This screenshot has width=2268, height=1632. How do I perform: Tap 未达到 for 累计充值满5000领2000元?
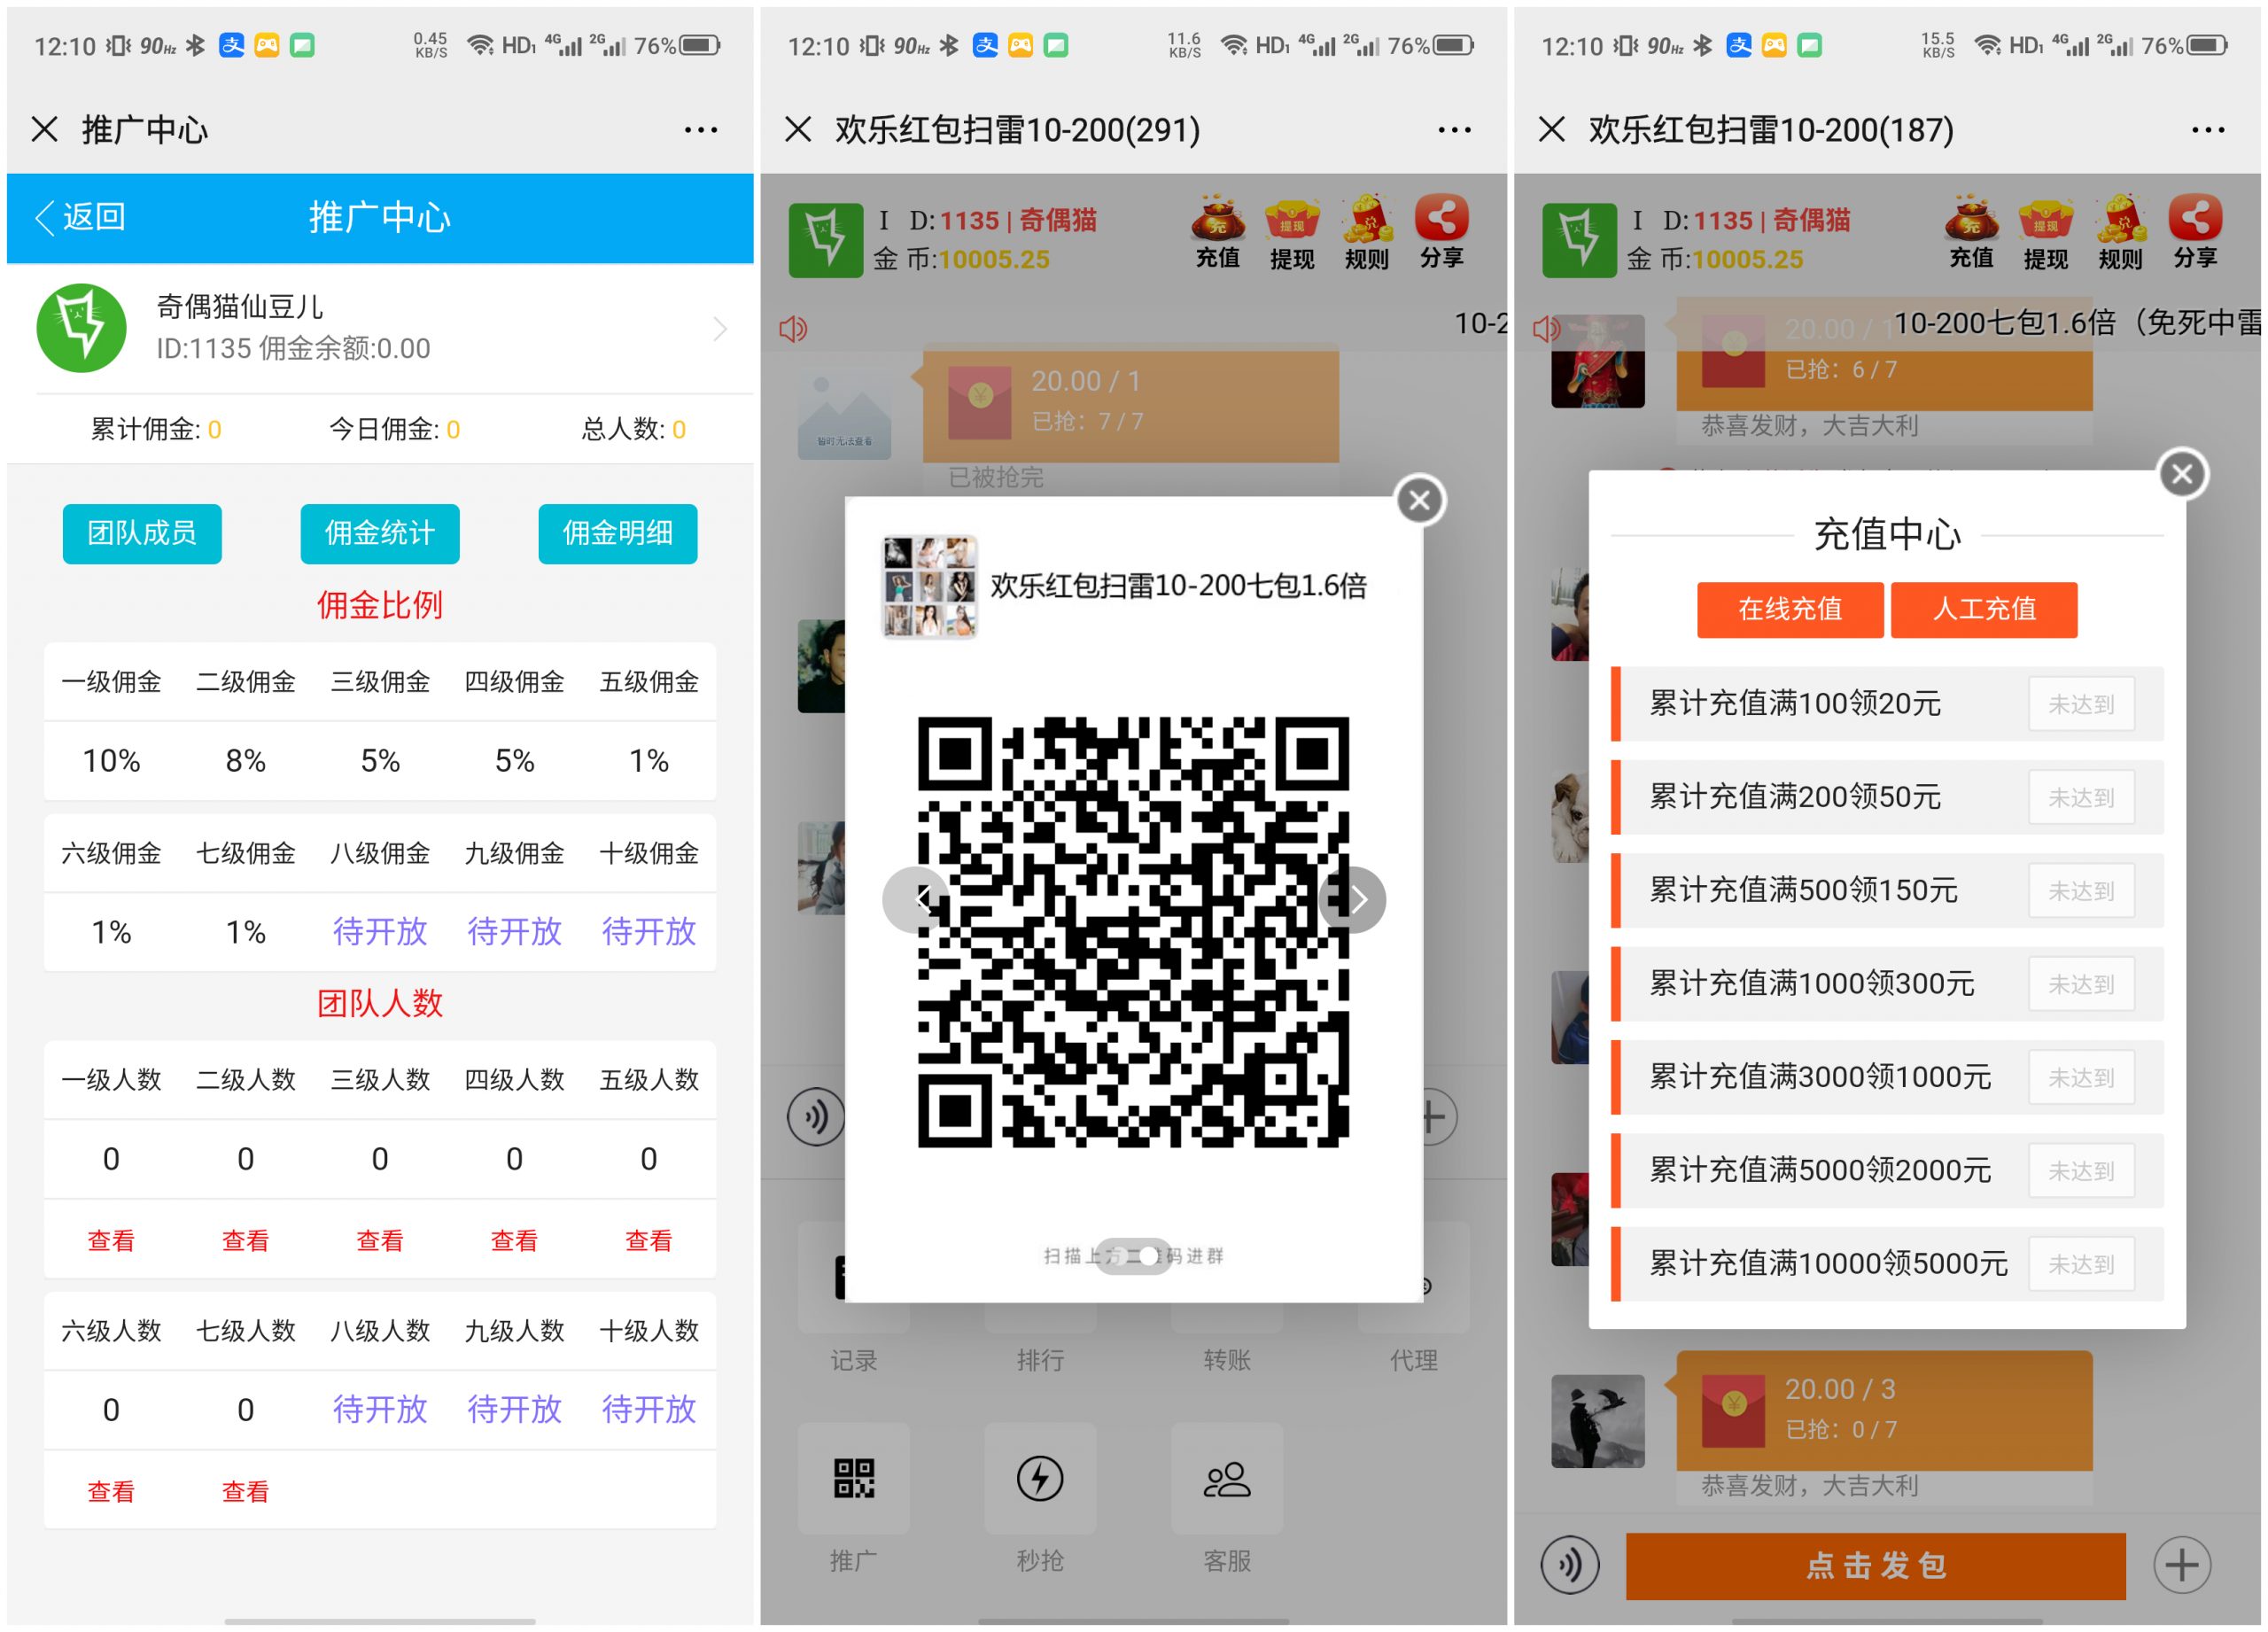coord(2081,1170)
